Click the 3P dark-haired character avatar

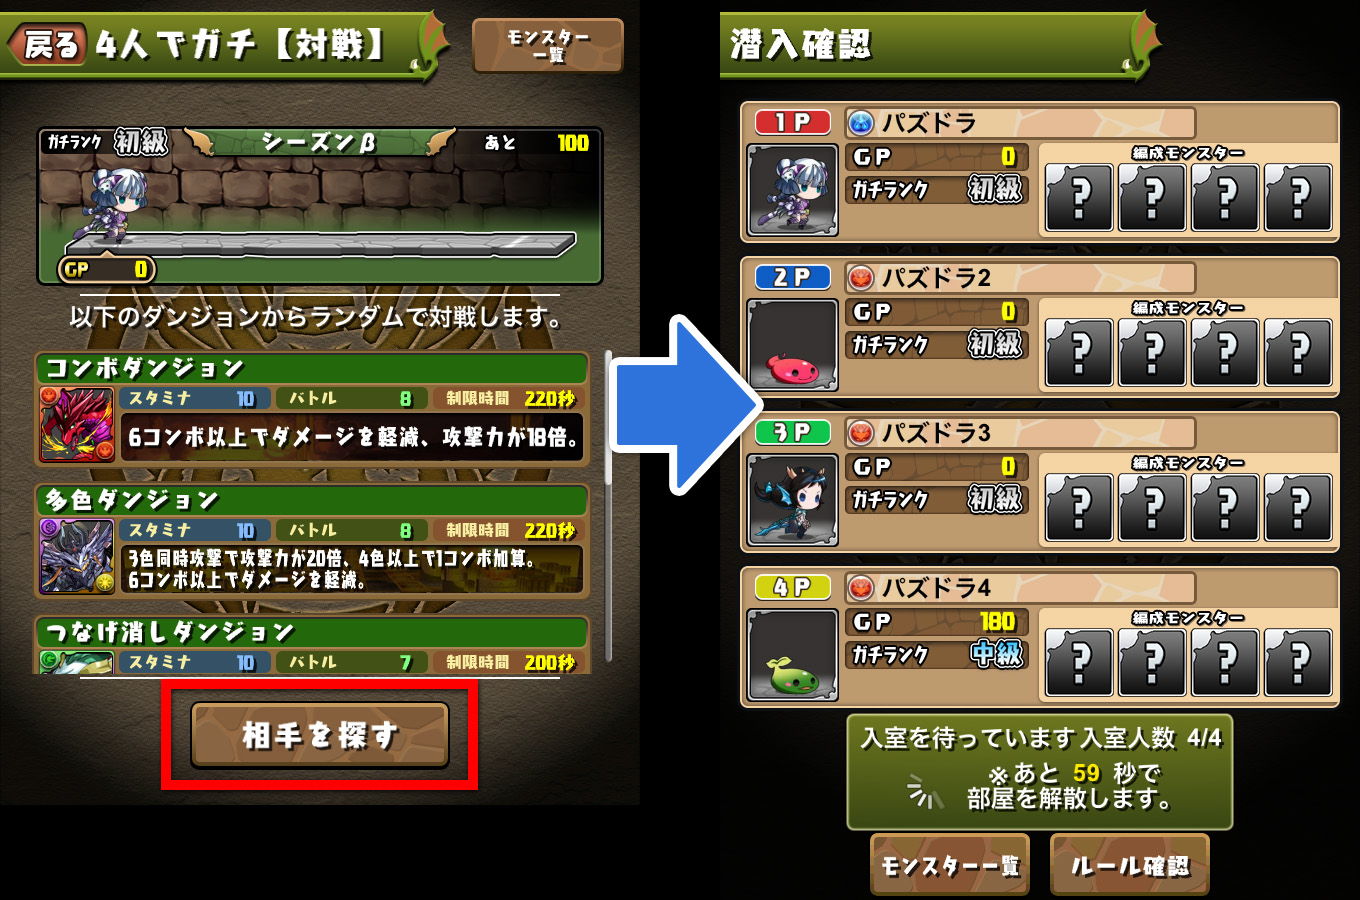pyautogui.click(x=793, y=500)
